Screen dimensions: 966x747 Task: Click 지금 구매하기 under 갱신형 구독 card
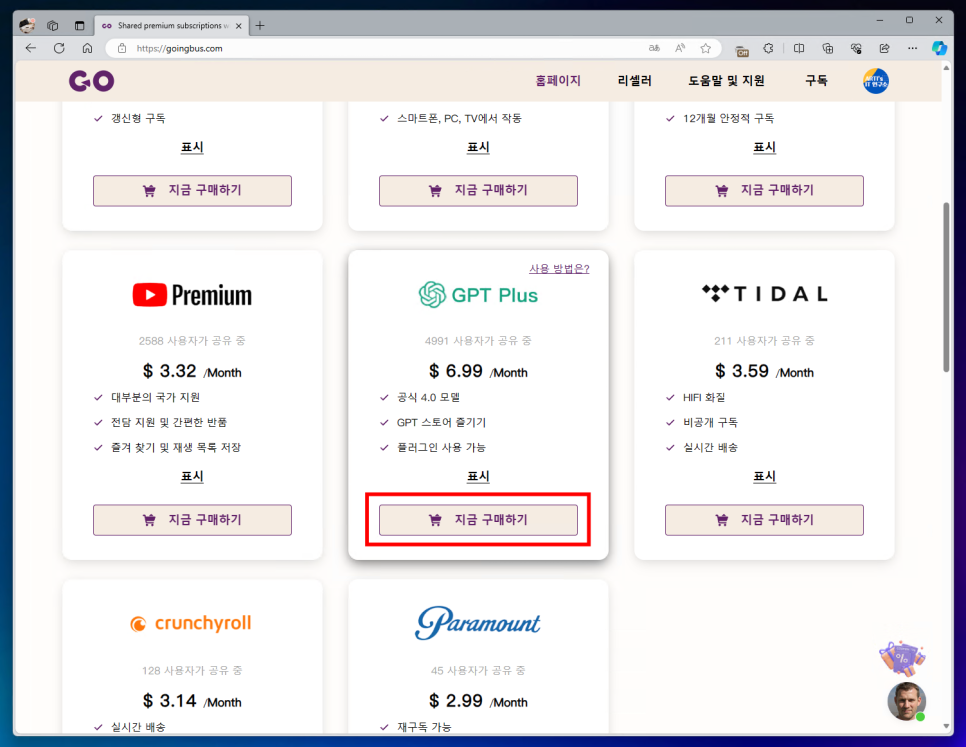click(x=192, y=190)
